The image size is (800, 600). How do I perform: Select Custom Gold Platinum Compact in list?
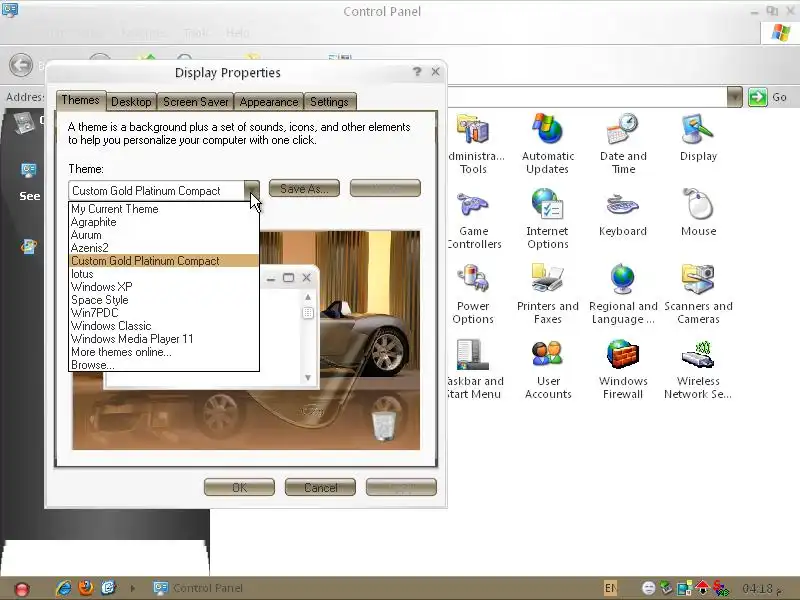tap(164, 261)
